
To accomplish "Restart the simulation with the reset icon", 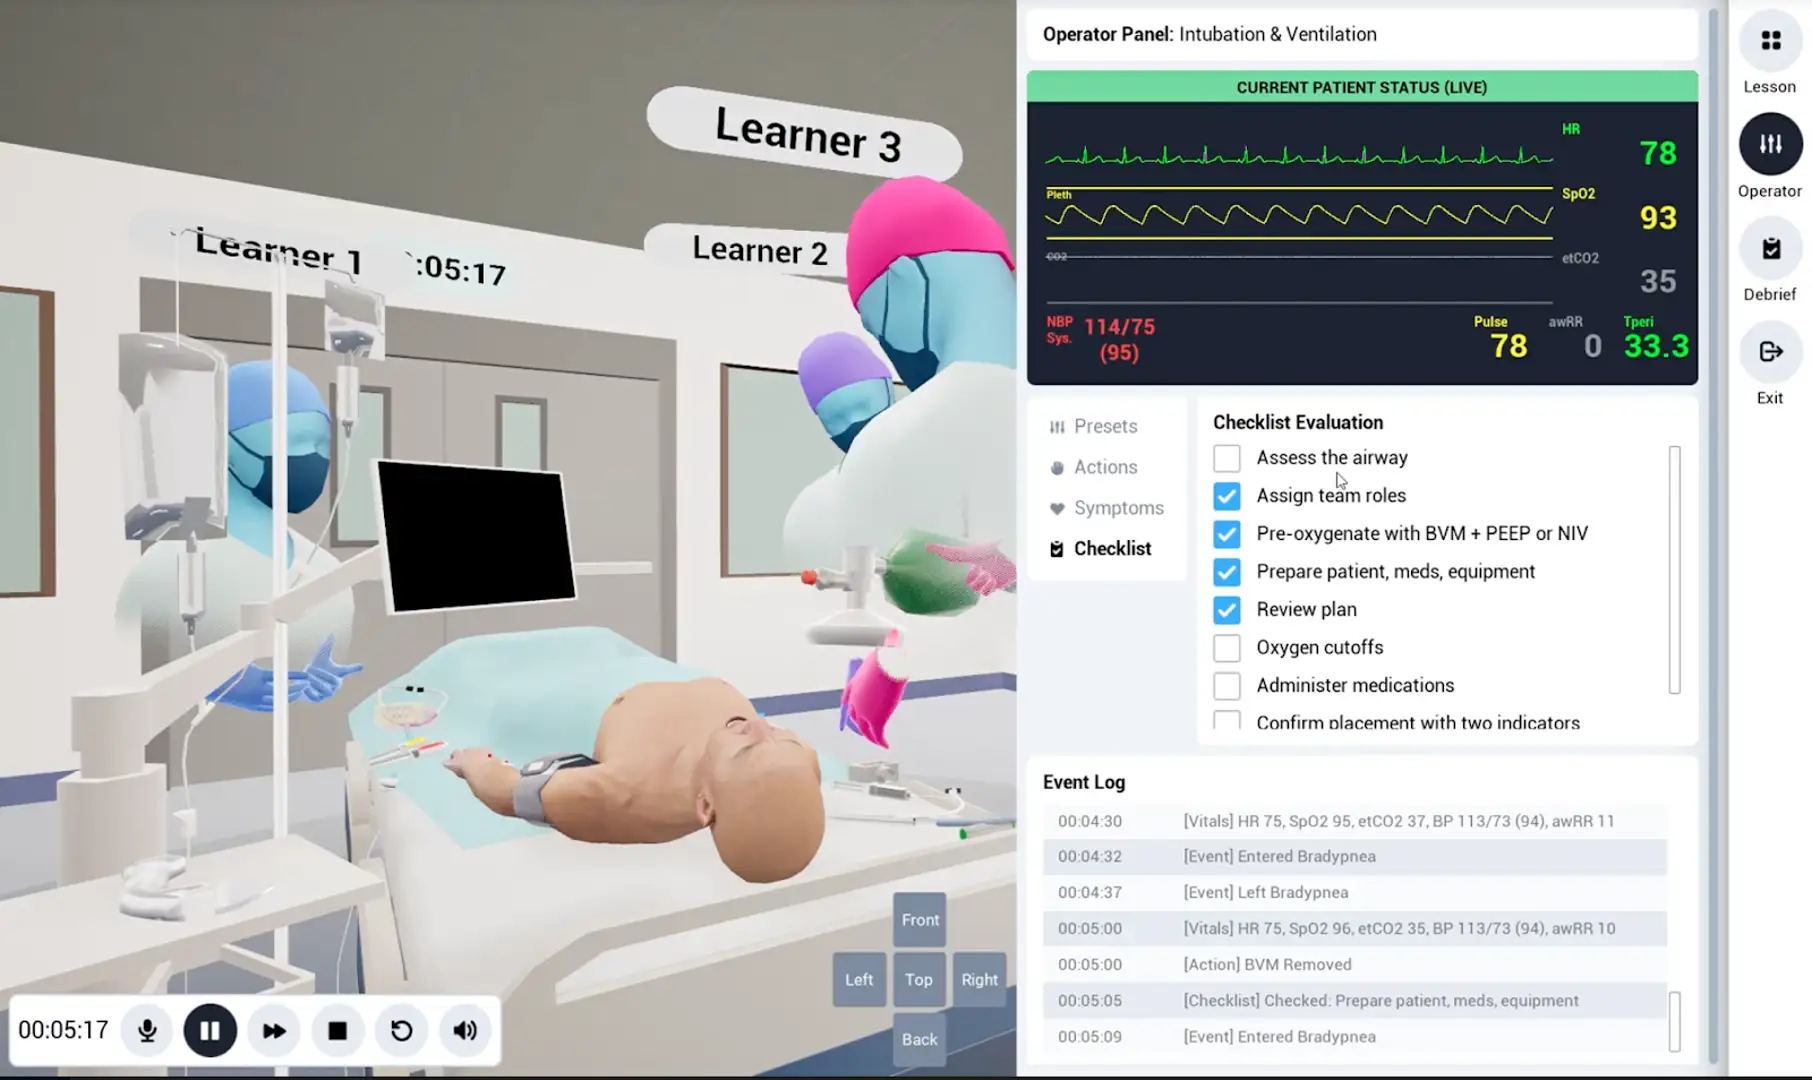I will [401, 1030].
